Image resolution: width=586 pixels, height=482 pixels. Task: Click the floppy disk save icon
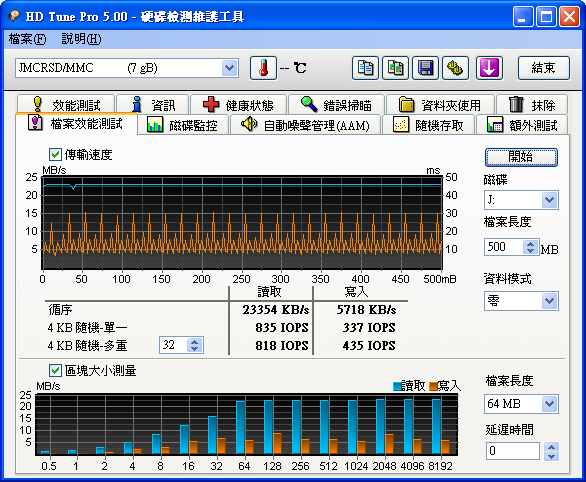[425, 68]
